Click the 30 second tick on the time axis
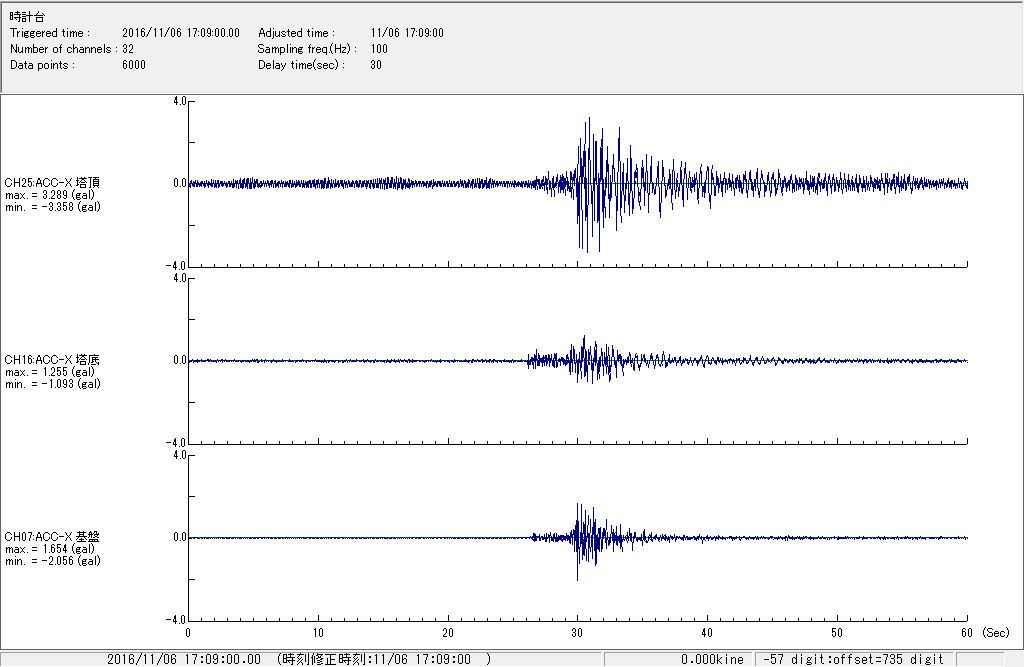Viewport: 1024px width, 667px height. [x=577, y=632]
